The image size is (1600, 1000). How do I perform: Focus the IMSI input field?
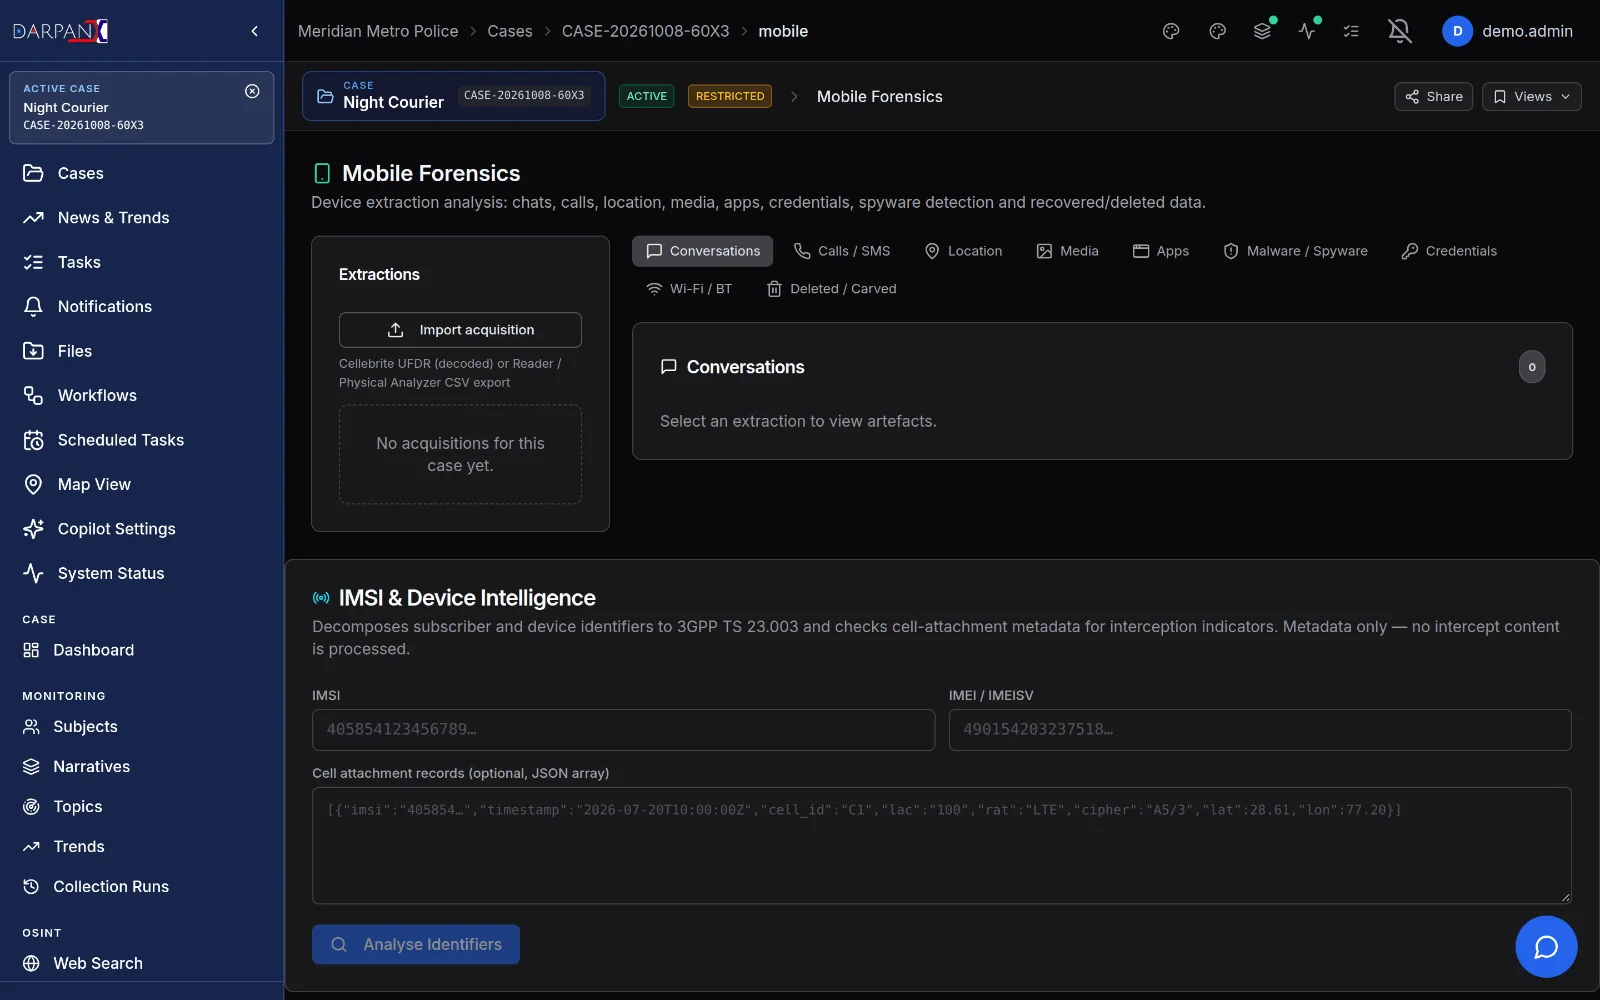(623, 730)
